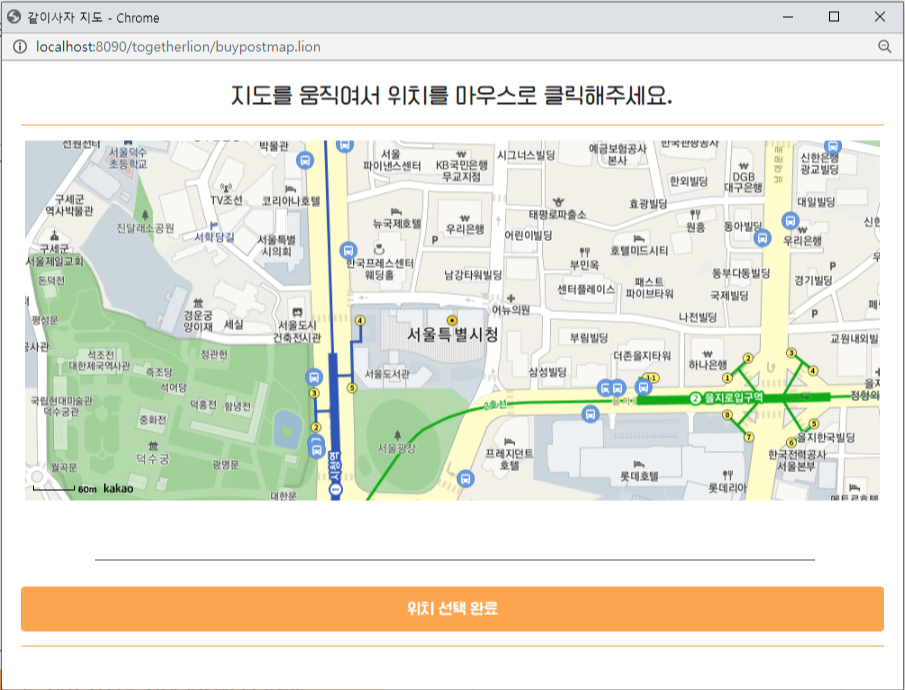Viewport: 905px width, 690px height.
Task: Click the 남강타워빌딩 label
Action: coord(473,275)
